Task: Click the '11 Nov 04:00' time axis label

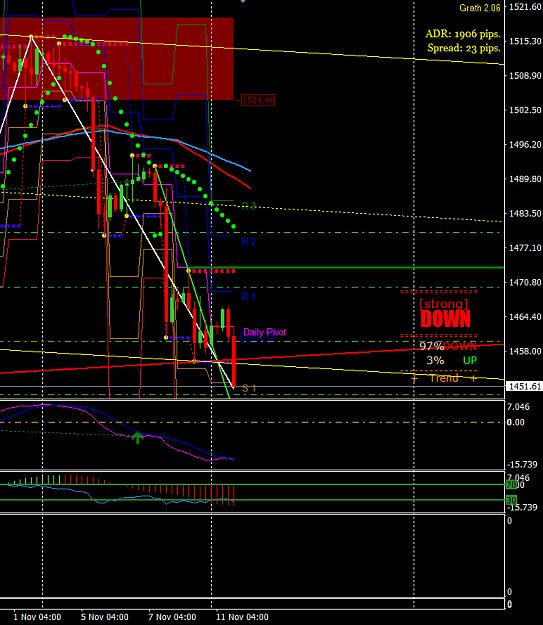Action: pyautogui.click(x=242, y=617)
